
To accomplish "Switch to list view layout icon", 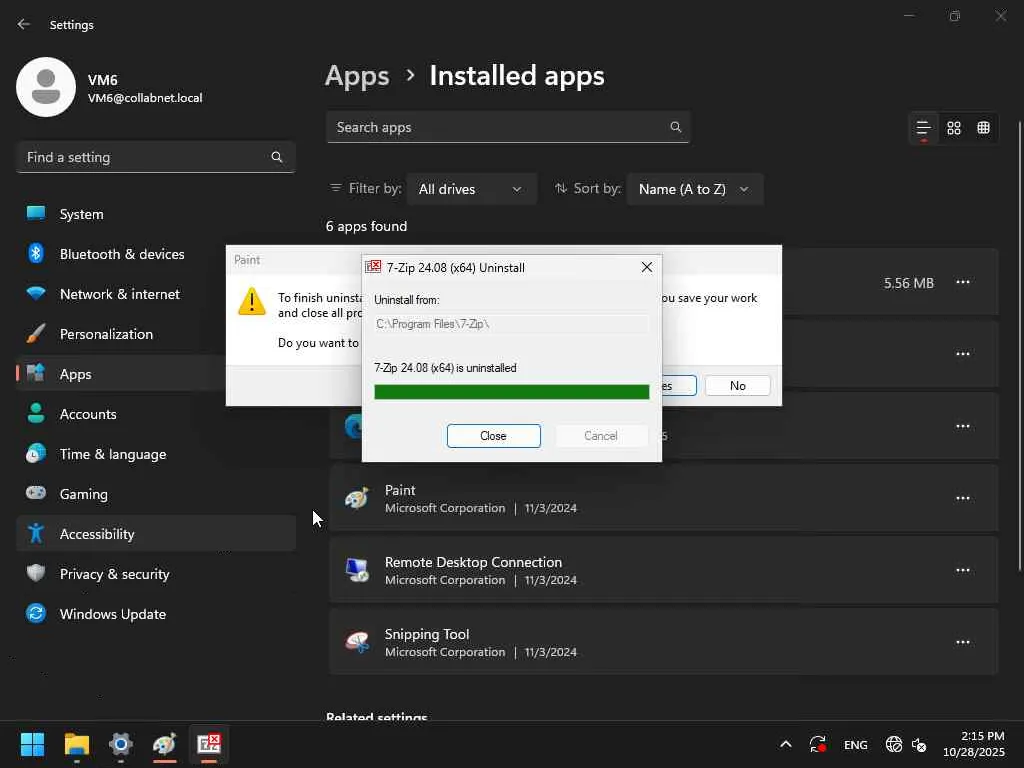I will (x=923, y=128).
